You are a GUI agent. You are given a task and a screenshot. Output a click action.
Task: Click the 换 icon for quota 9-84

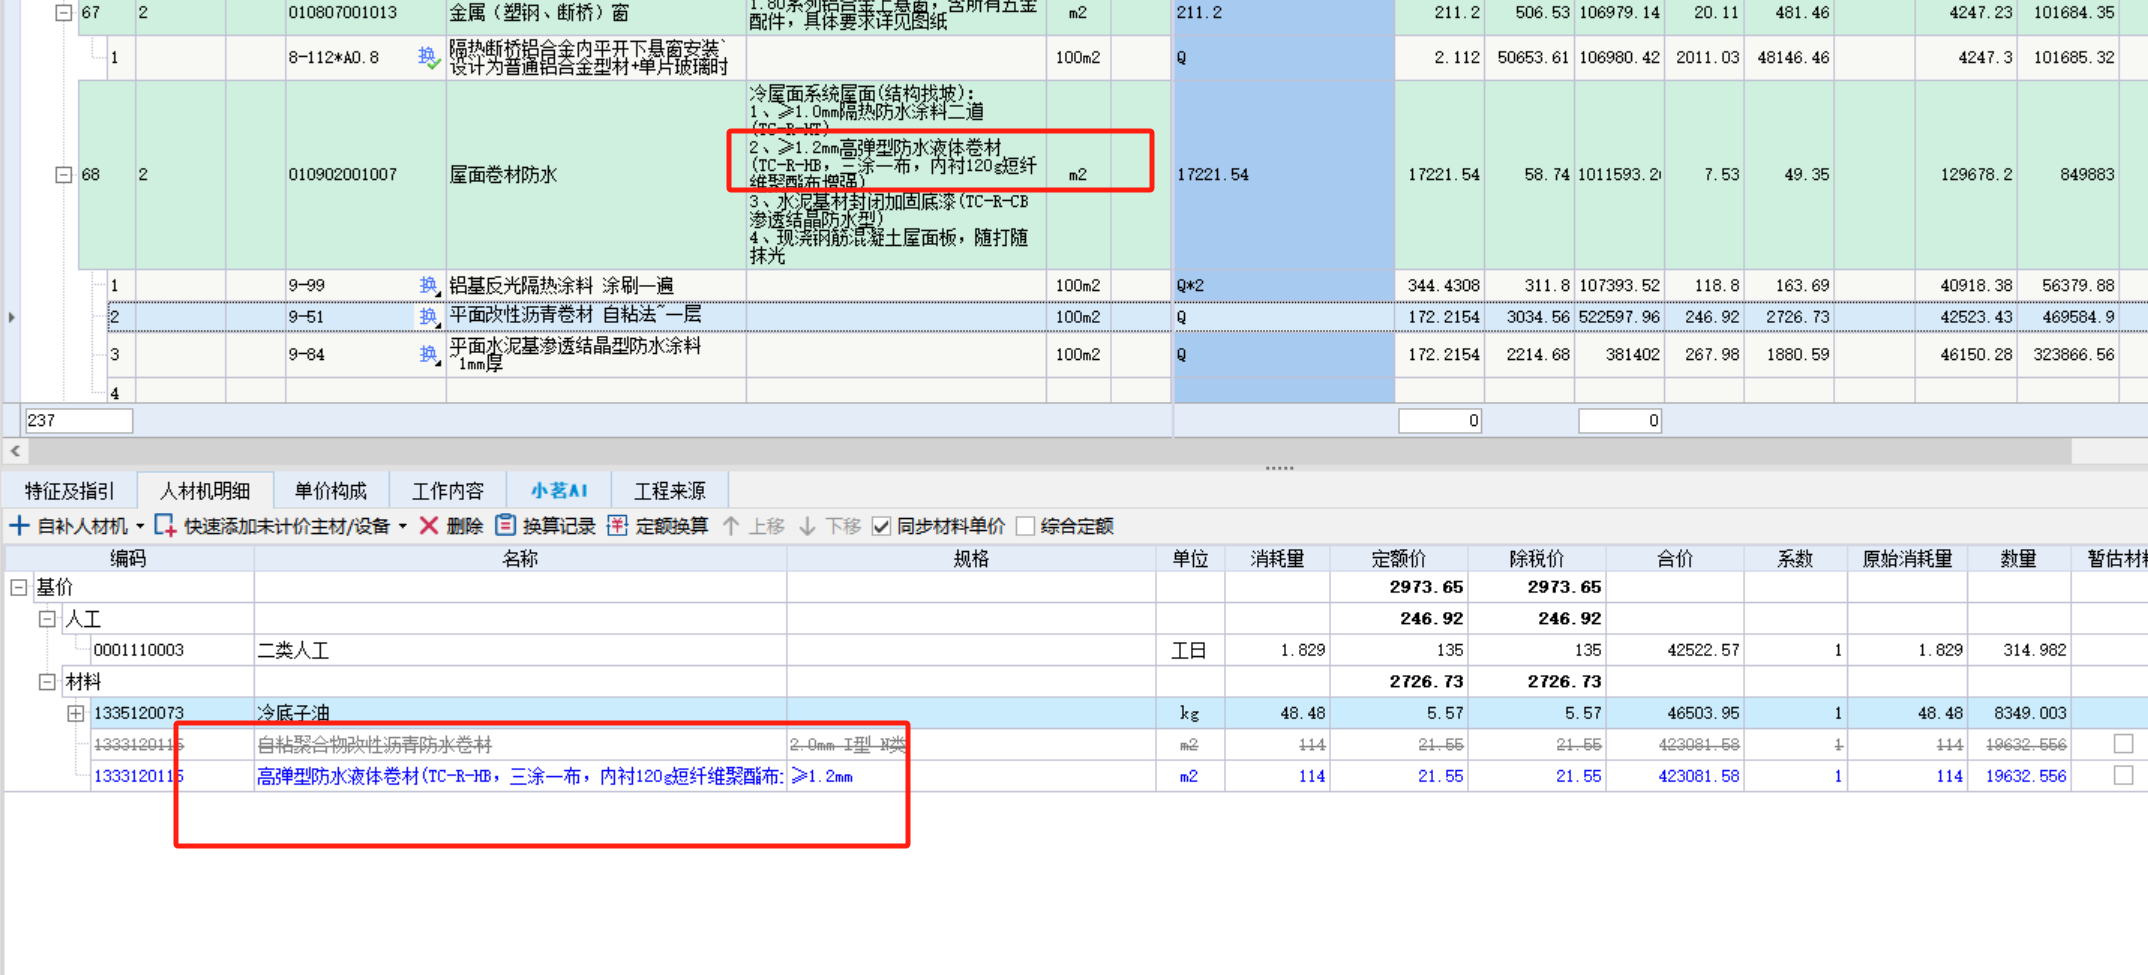tap(429, 355)
